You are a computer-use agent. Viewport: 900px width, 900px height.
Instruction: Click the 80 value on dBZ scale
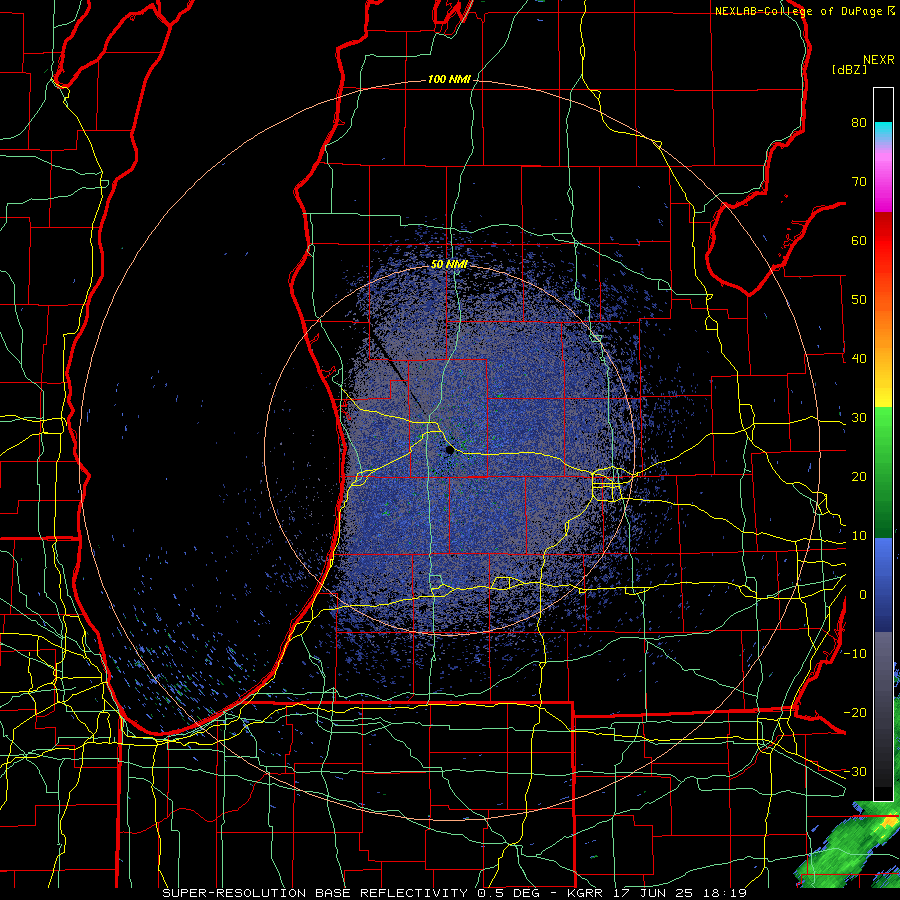coord(859,122)
